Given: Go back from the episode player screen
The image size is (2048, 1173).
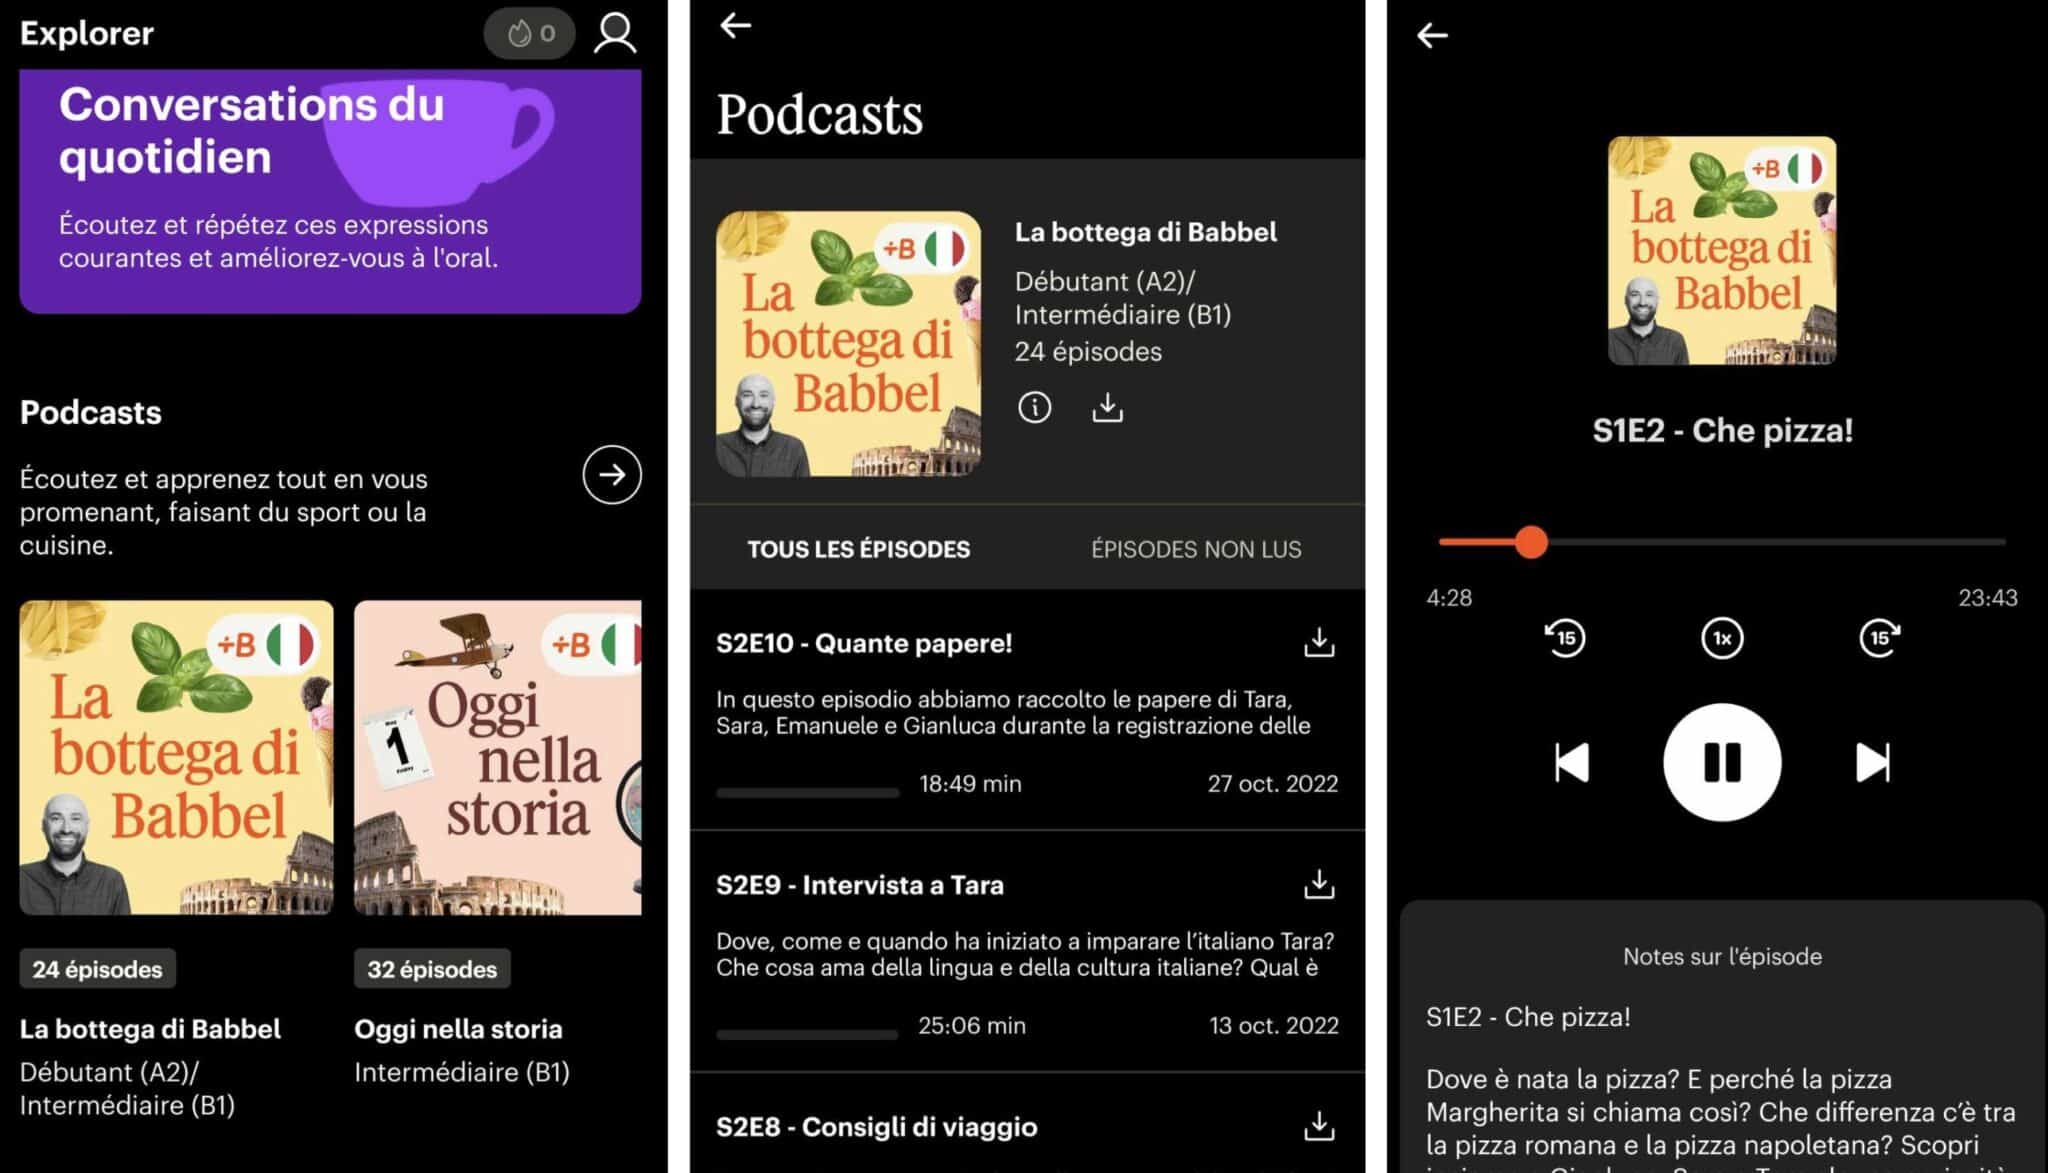Looking at the screenshot, I should (1432, 35).
